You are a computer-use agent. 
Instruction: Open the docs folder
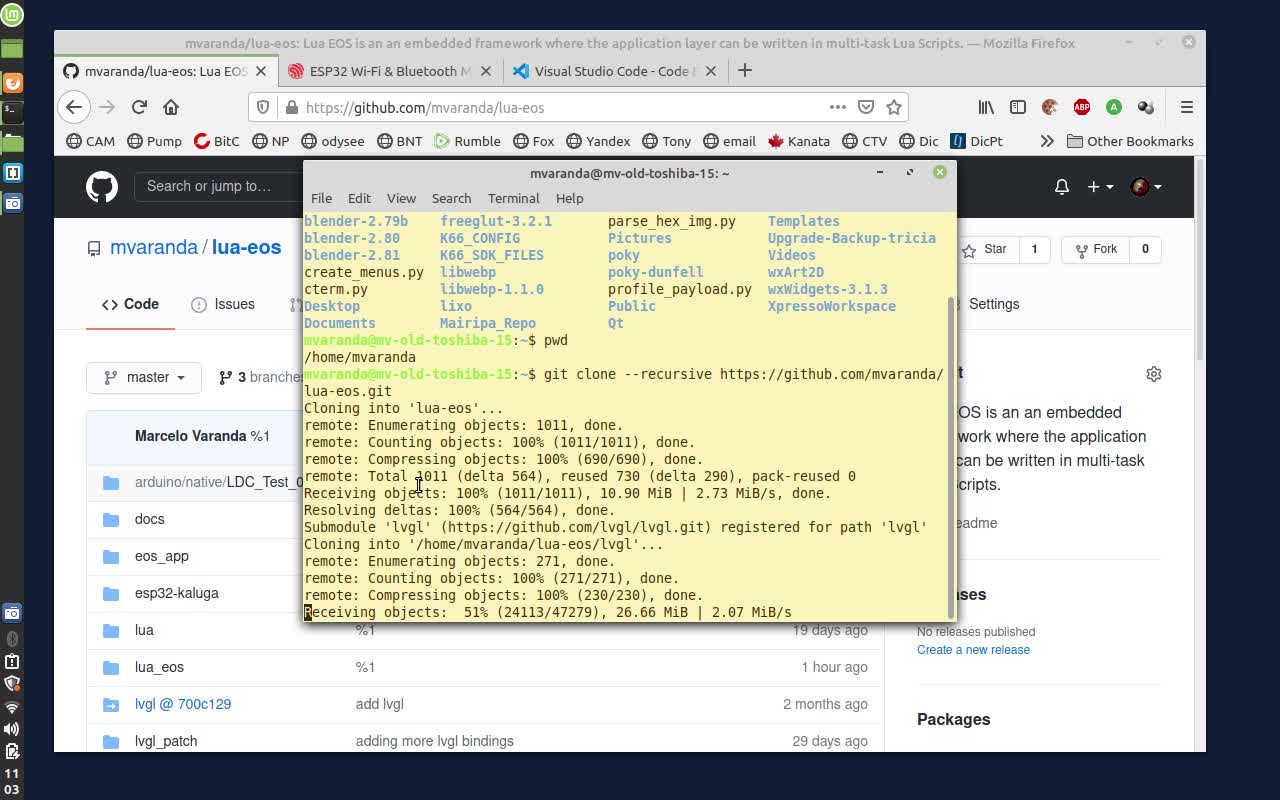pyautogui.click(x=150, y=519)
